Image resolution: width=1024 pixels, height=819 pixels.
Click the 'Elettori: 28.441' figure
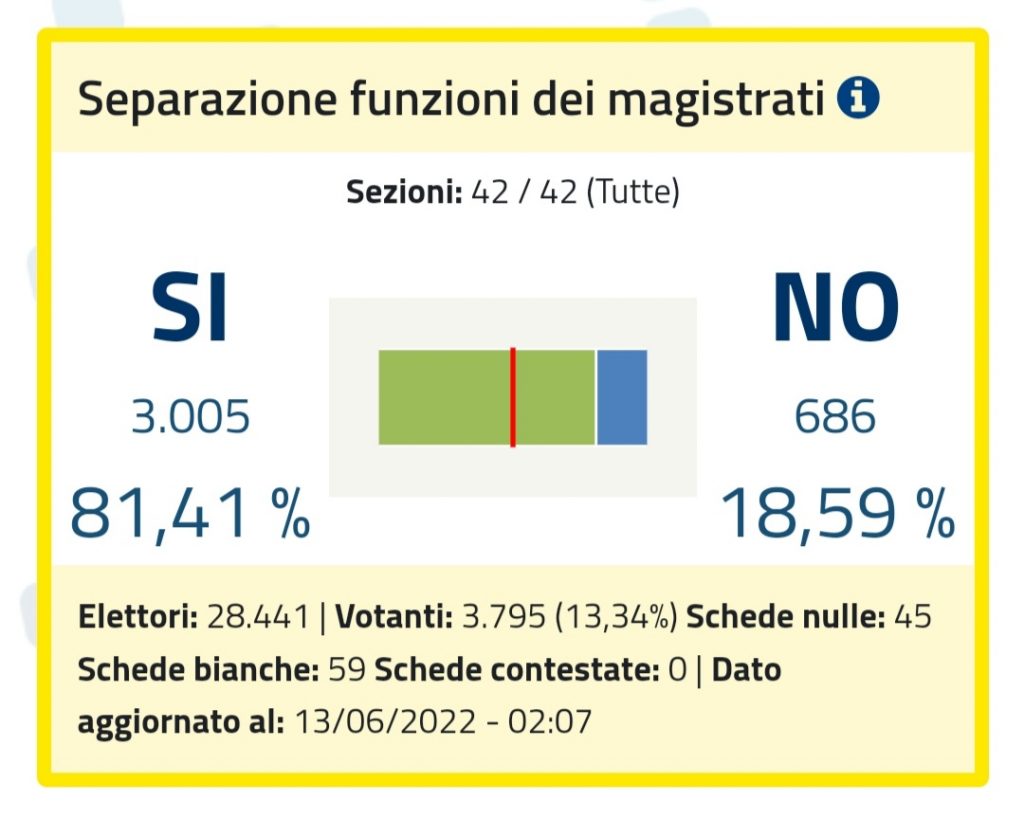pos(193,617)
